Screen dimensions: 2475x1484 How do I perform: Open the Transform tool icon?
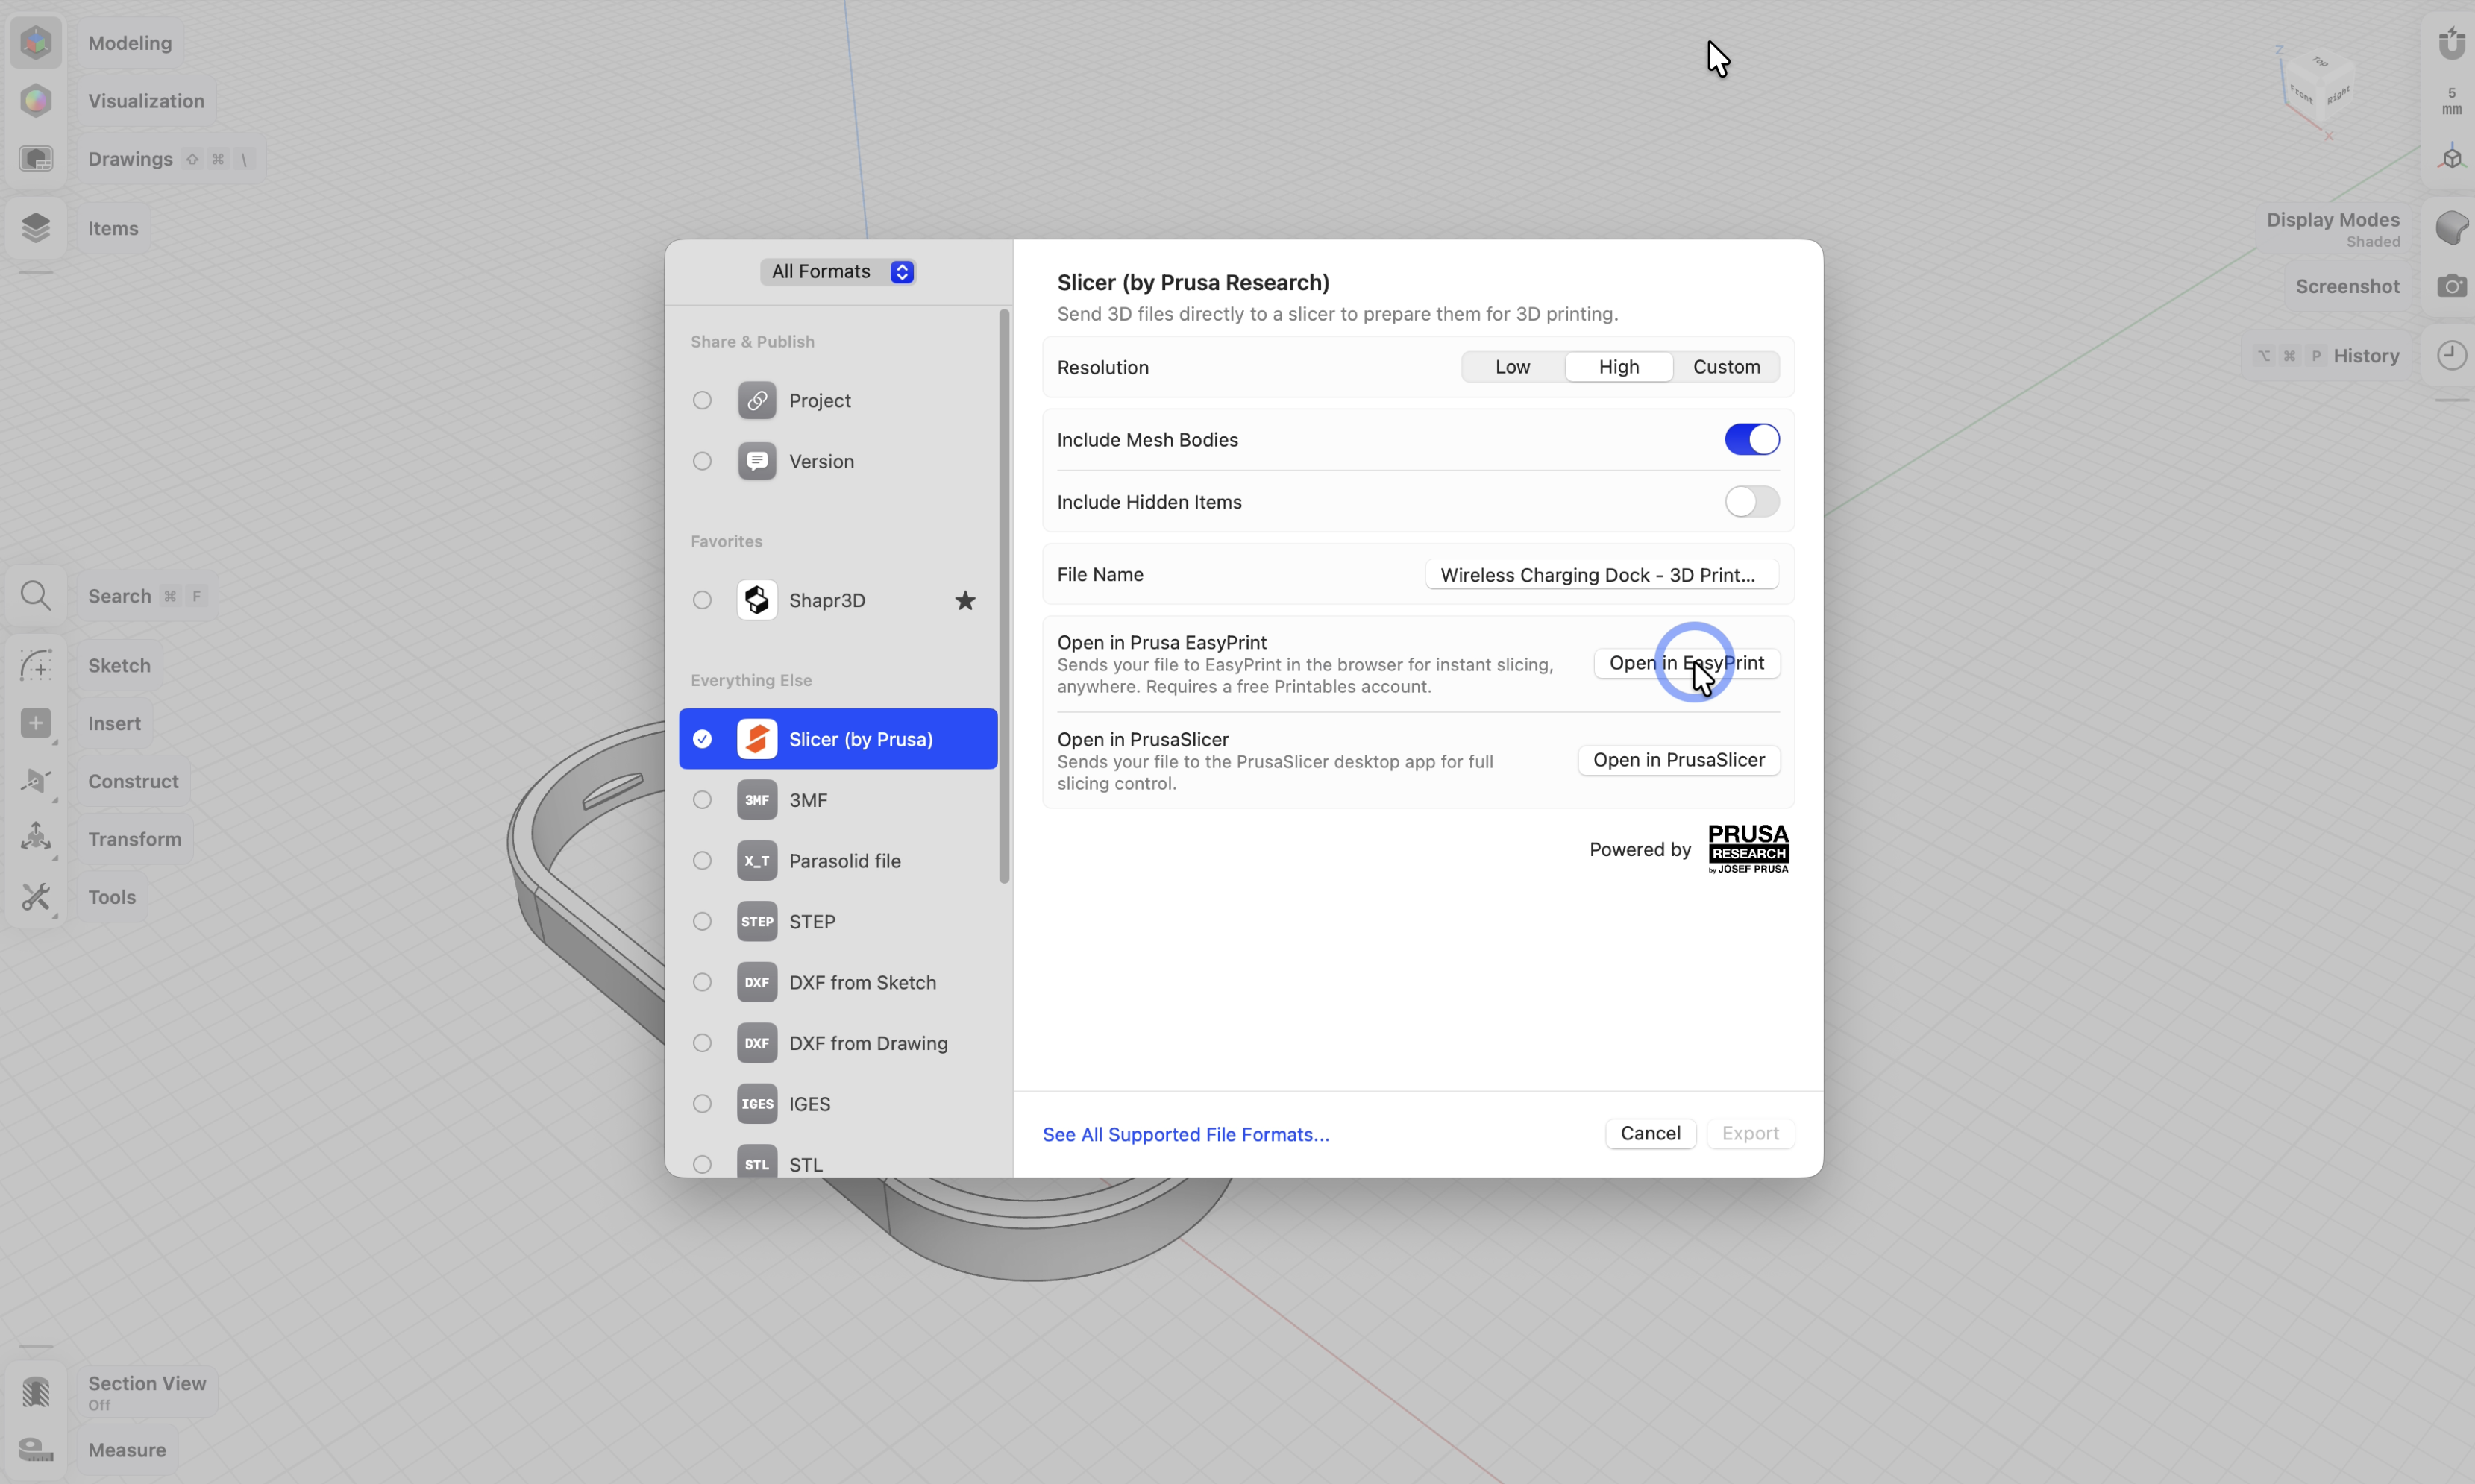tap(36, 839)
